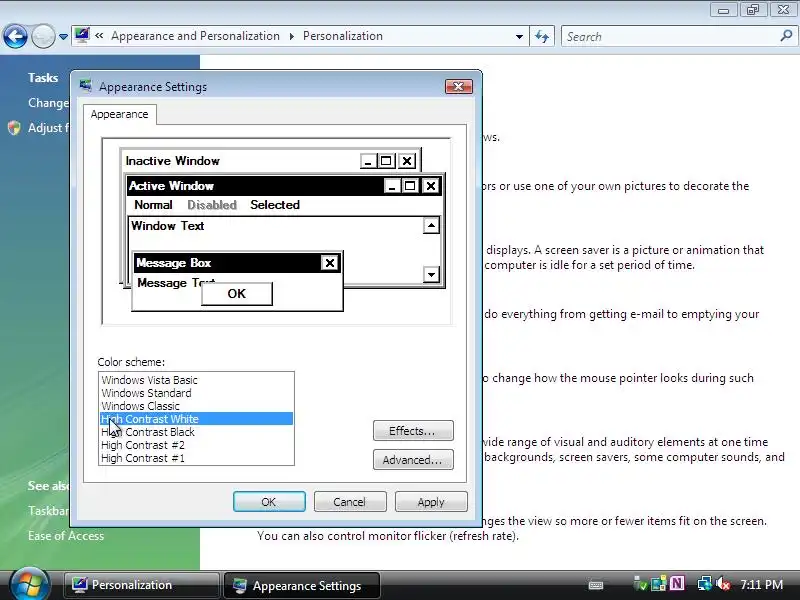Image resolution: width=800 pixels, height=600 pixels.
Task: Select Windows Standard color scheme
Action: tap(196, 393)
